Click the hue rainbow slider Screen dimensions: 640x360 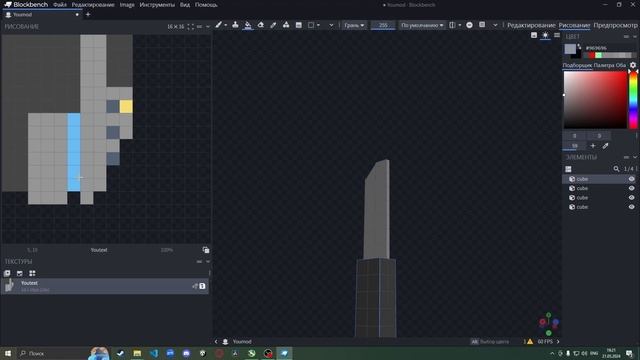(633, 100)
